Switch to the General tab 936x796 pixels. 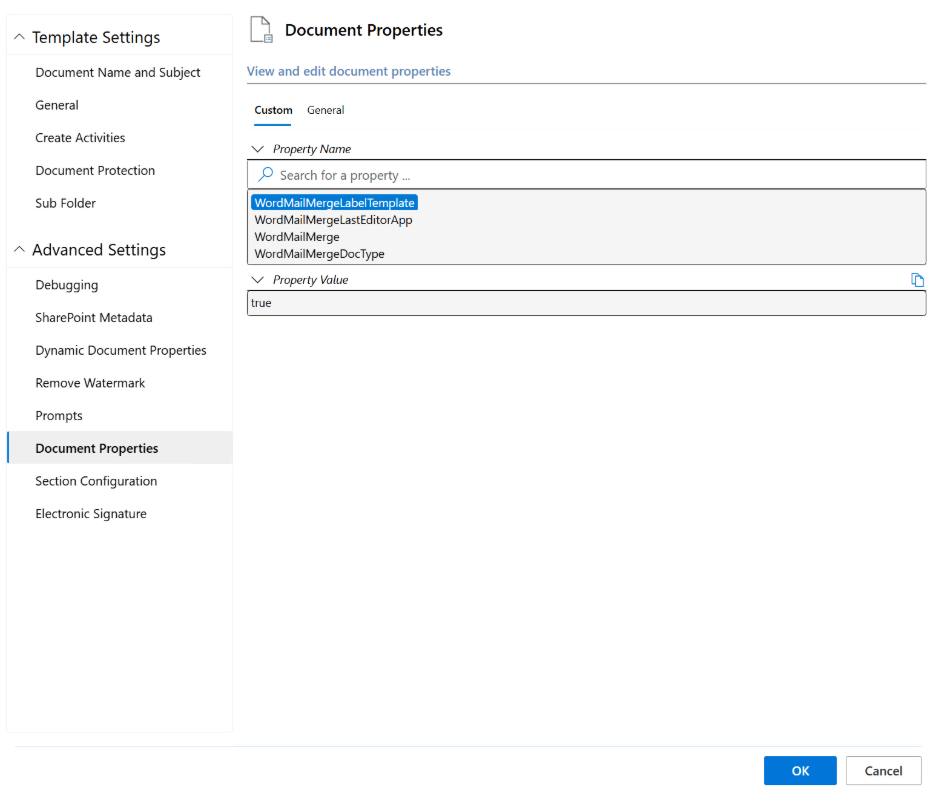click(x=325, y=110)
